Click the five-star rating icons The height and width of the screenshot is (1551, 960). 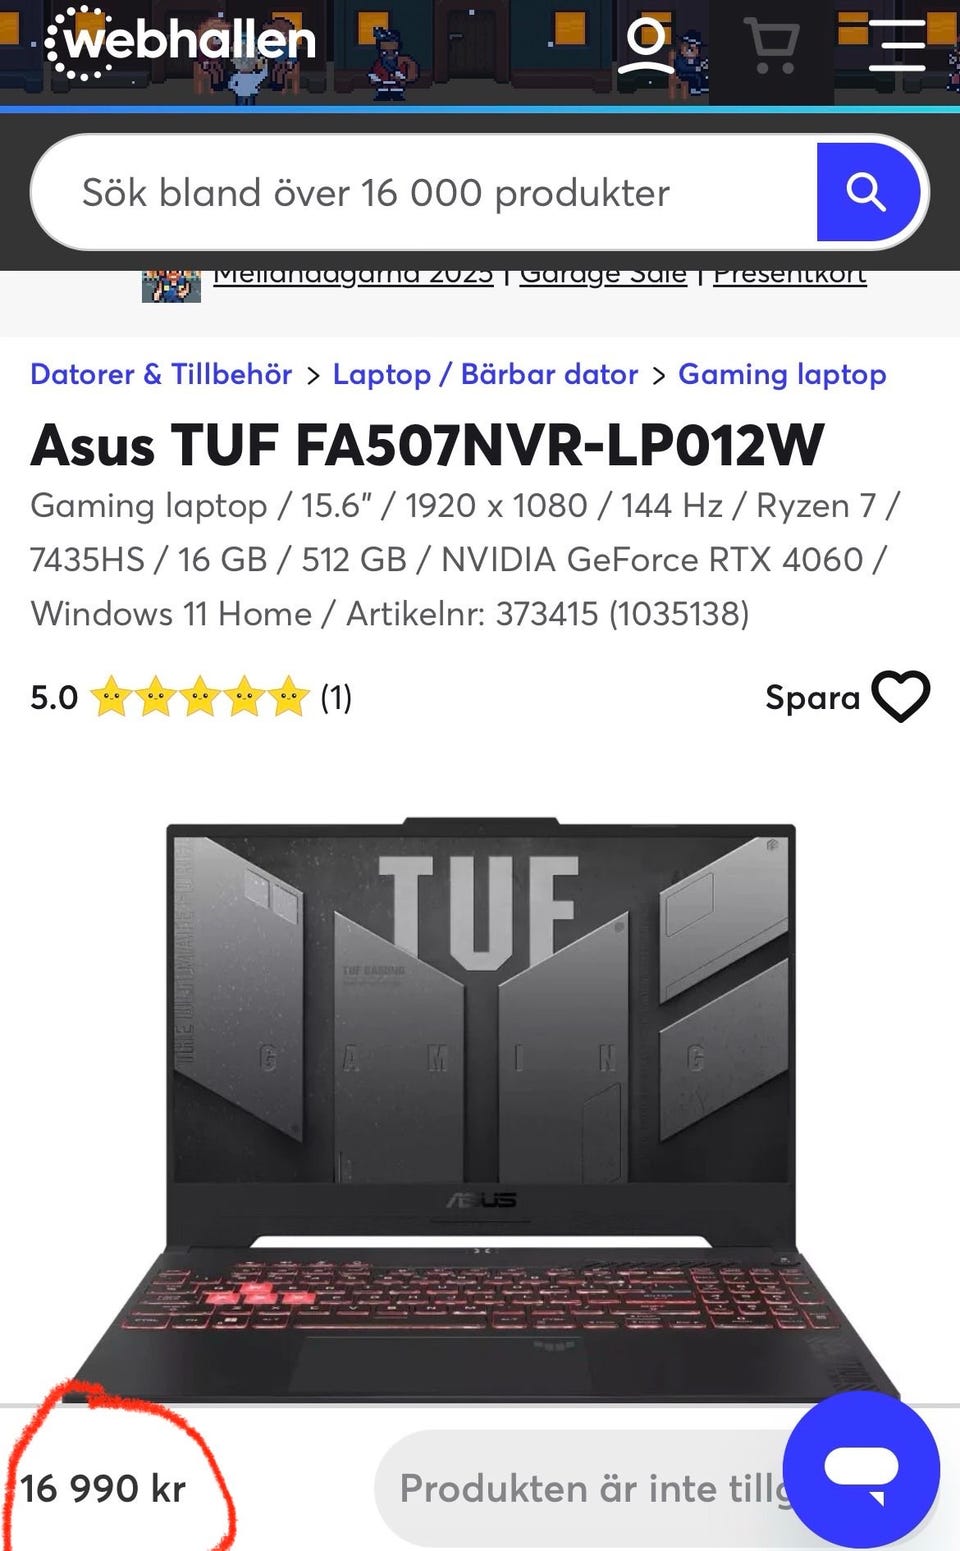200,697
